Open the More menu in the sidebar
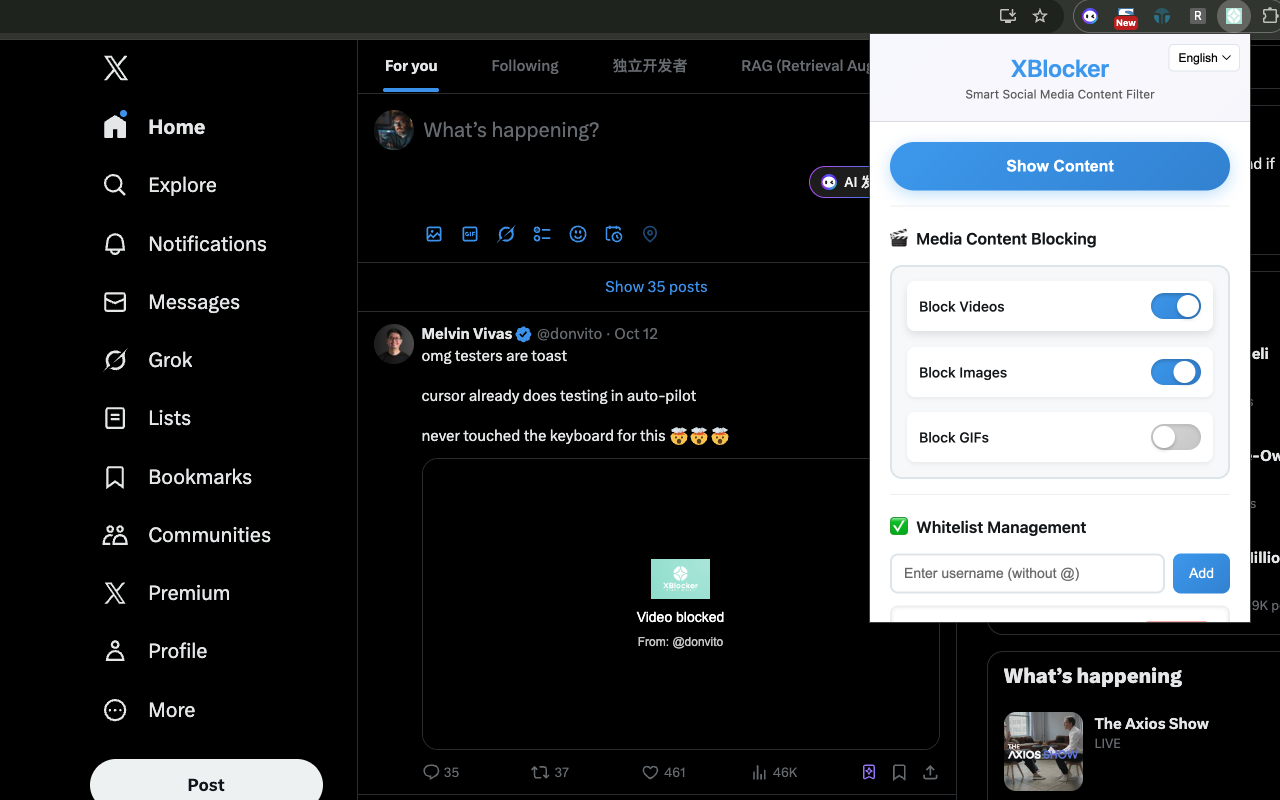 coord(149,710)
